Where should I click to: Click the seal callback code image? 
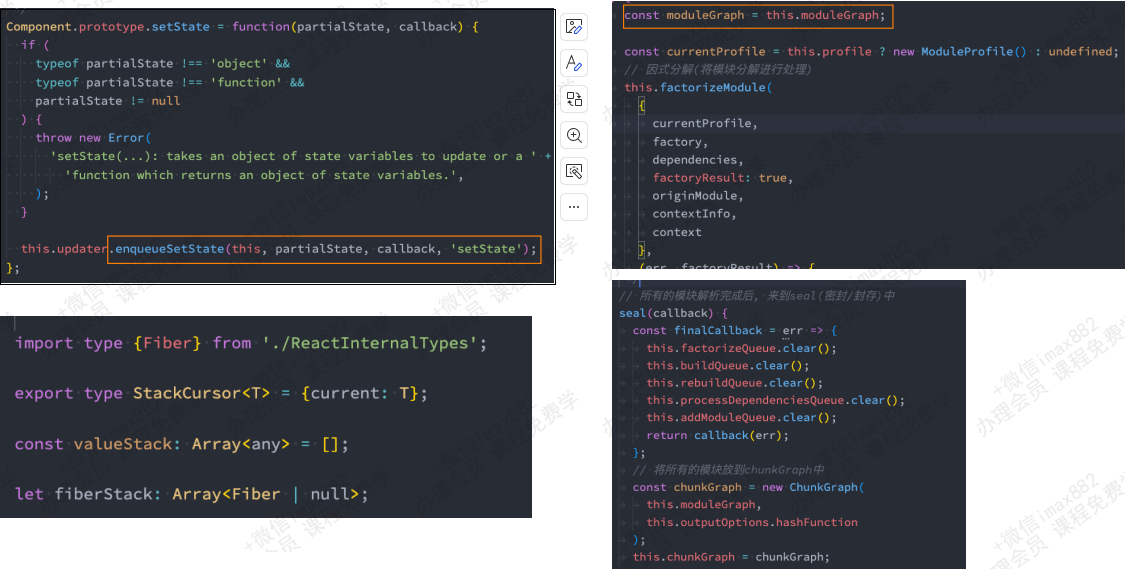tap(788, 424)
